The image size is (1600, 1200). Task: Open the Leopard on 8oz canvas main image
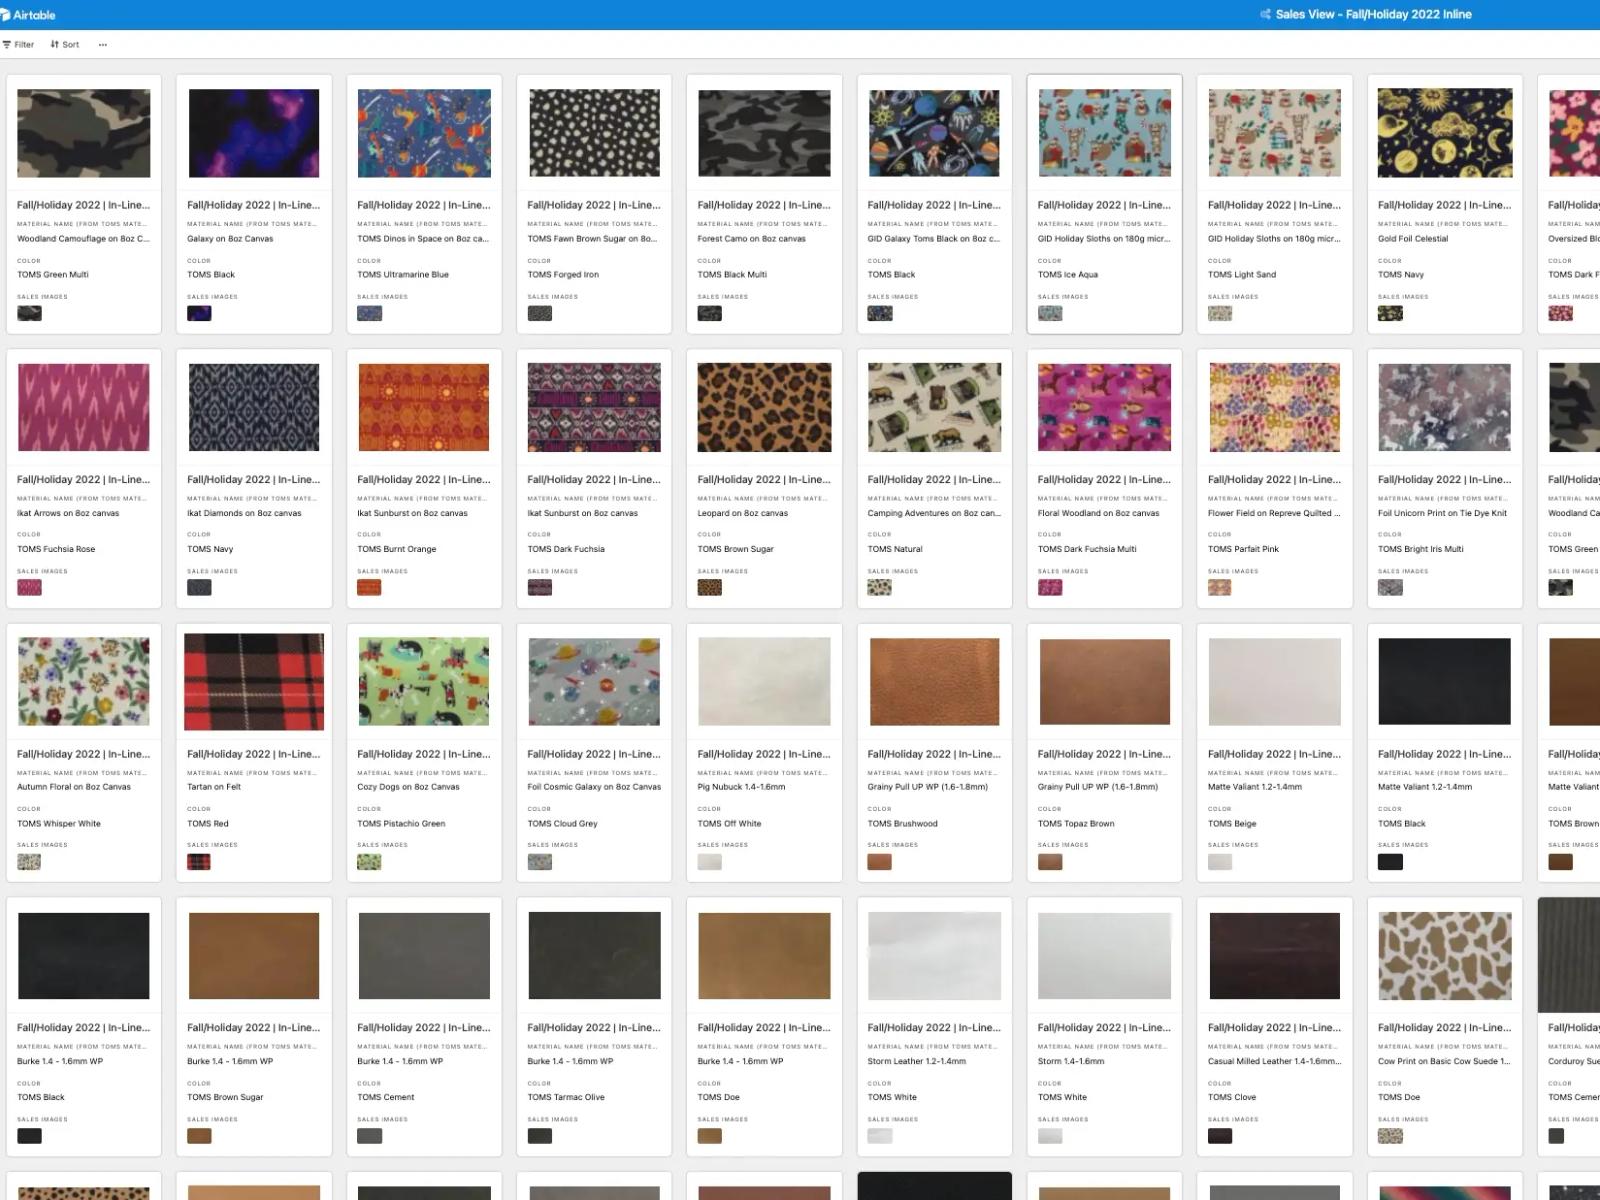[x=764, y=407]
